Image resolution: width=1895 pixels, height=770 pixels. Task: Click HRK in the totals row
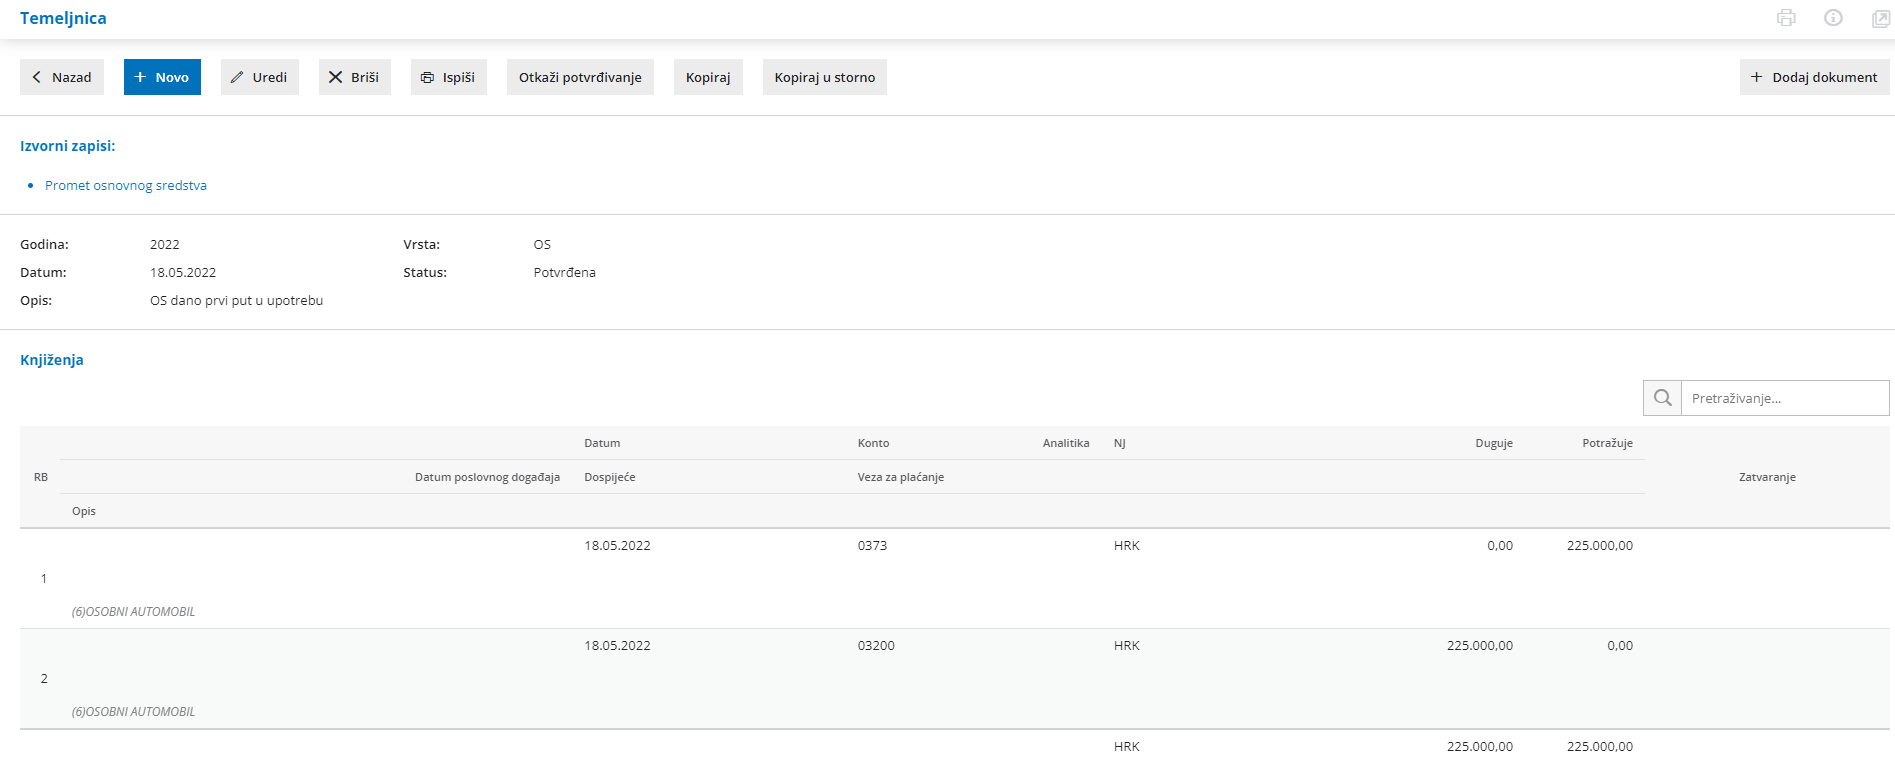pos(1127,746)
